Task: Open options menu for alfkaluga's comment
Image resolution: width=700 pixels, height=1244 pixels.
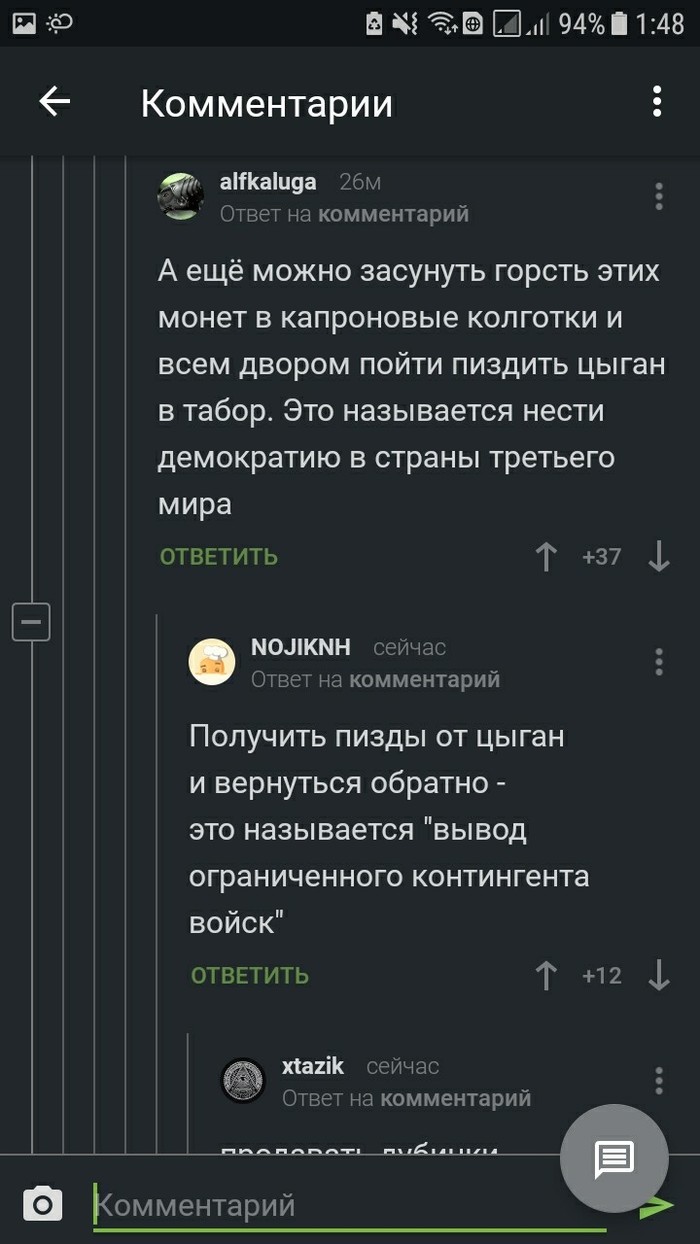Action: [x=659, y=196]
